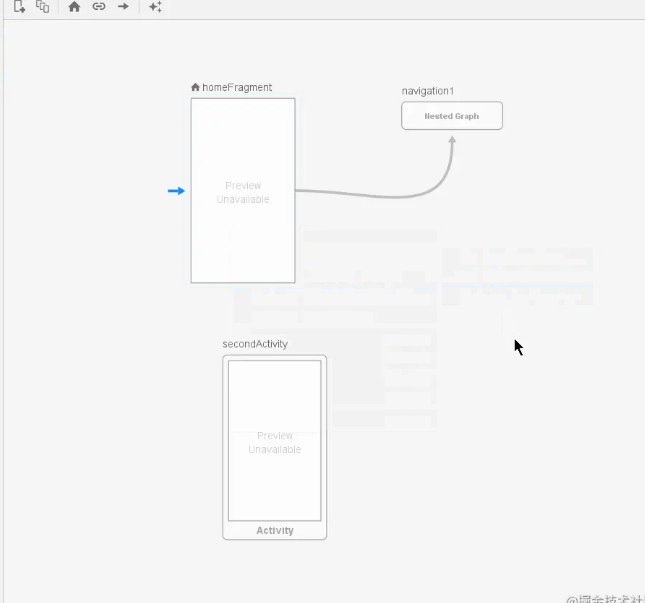Image resolution: width=645 pixels, height=603 pixels.
Task: Select the action curve leaving homeFragment
Action: point(370,195)
